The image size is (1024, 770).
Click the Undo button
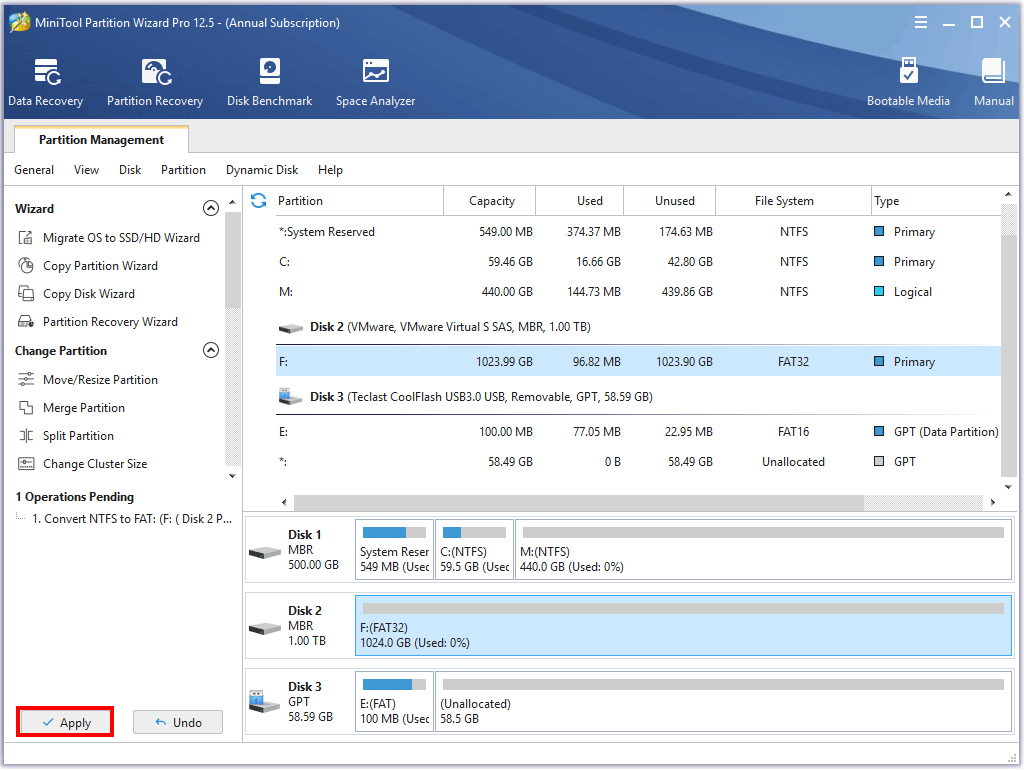pyautogui.click(x=178, y=722)
